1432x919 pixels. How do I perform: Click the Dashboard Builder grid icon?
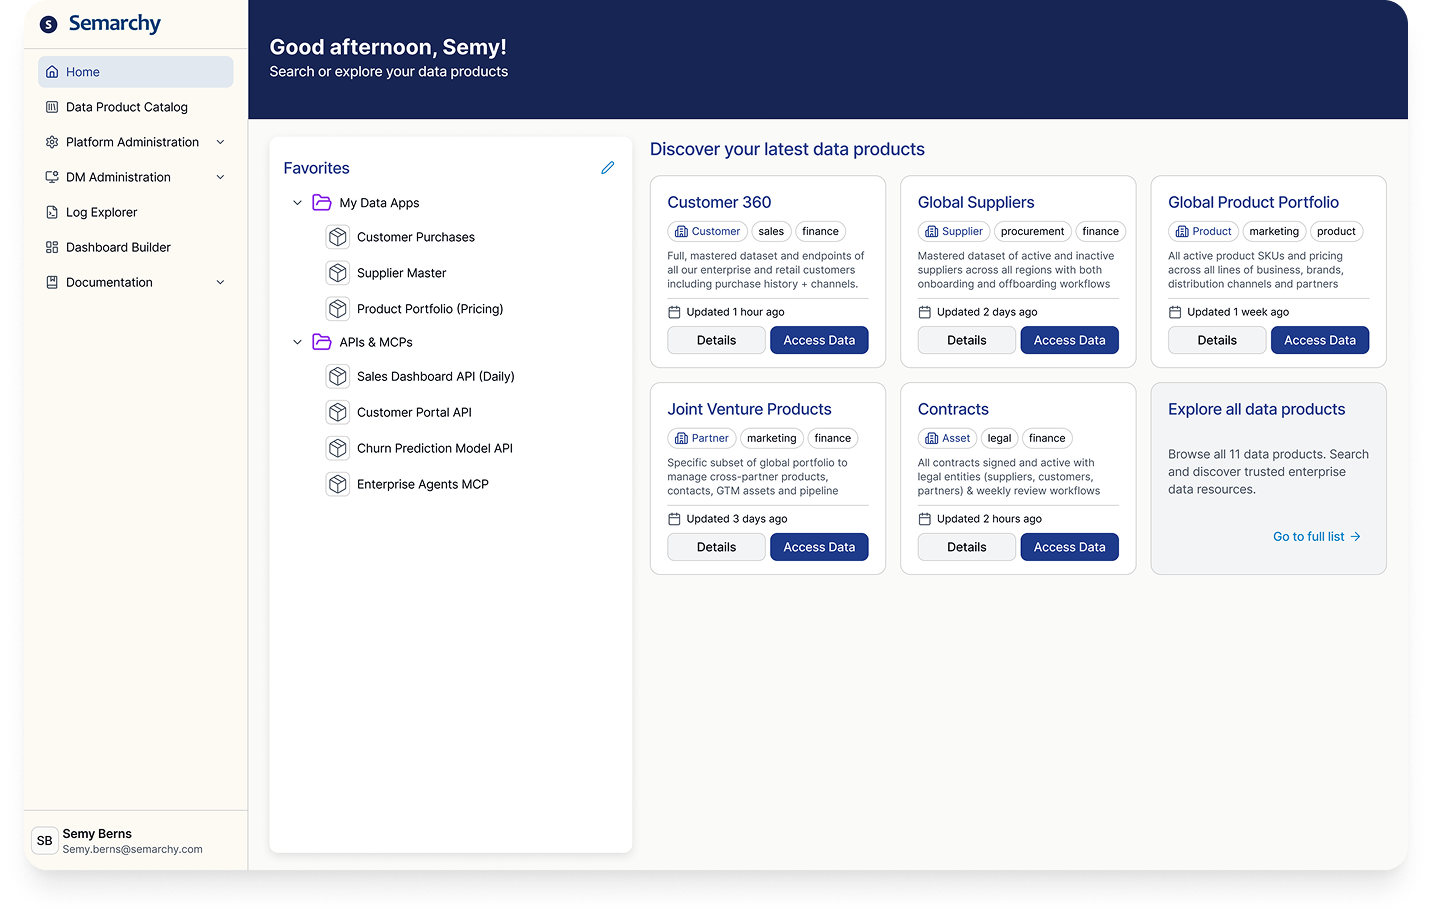point(52,247)
